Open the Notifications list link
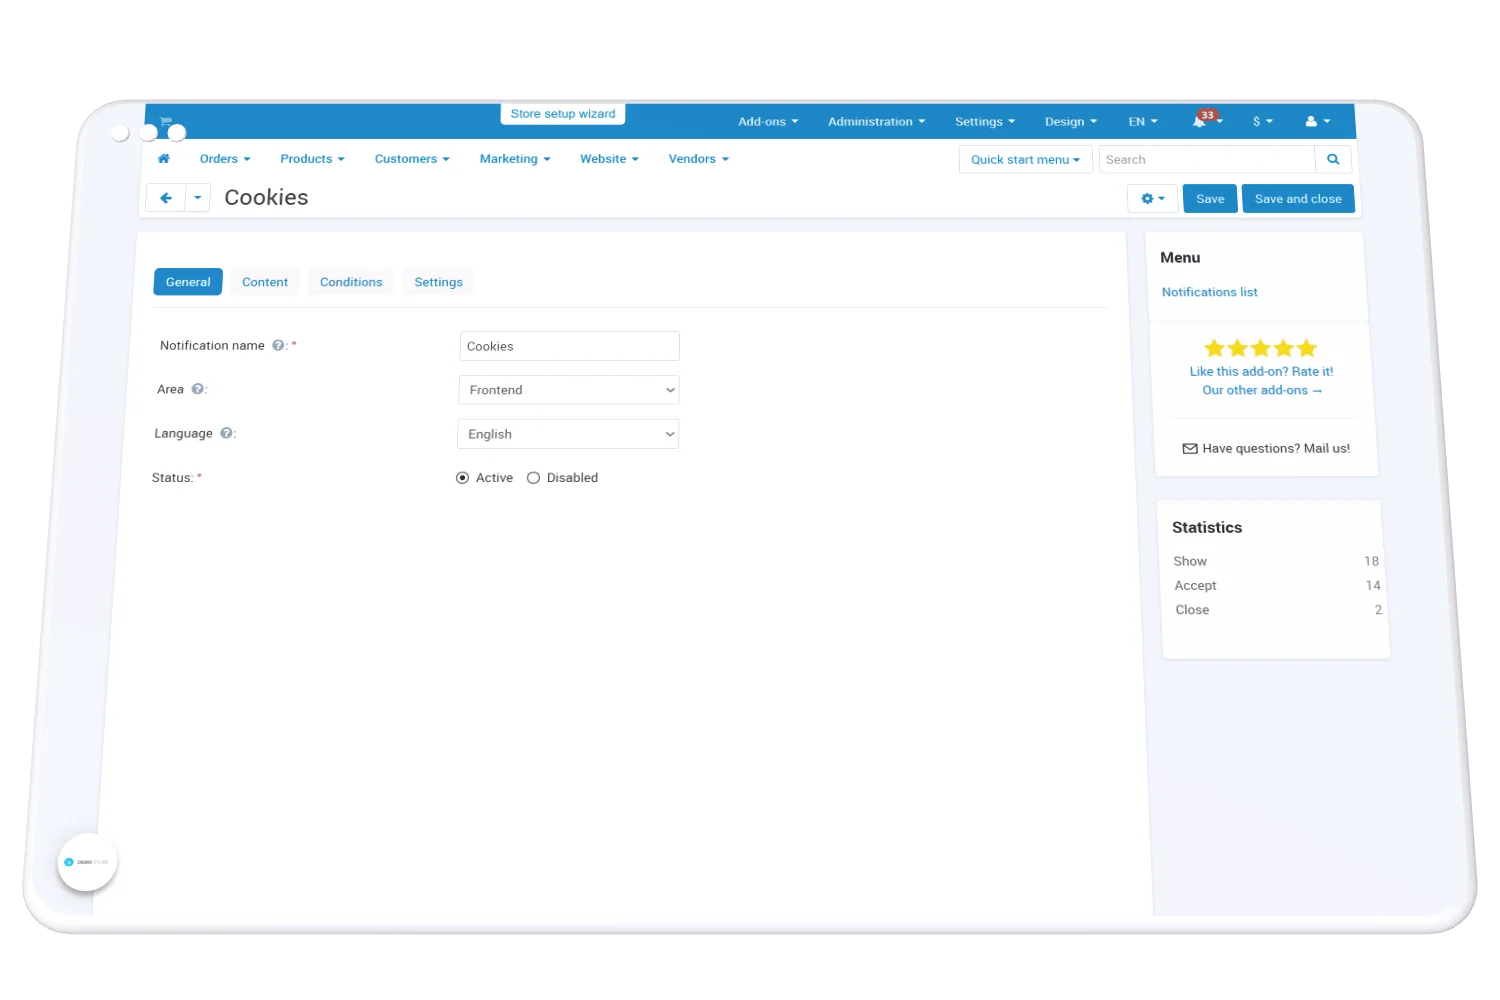Screen dimensions: 1500x1000 pyautogui.click(x=1209, y=292)
